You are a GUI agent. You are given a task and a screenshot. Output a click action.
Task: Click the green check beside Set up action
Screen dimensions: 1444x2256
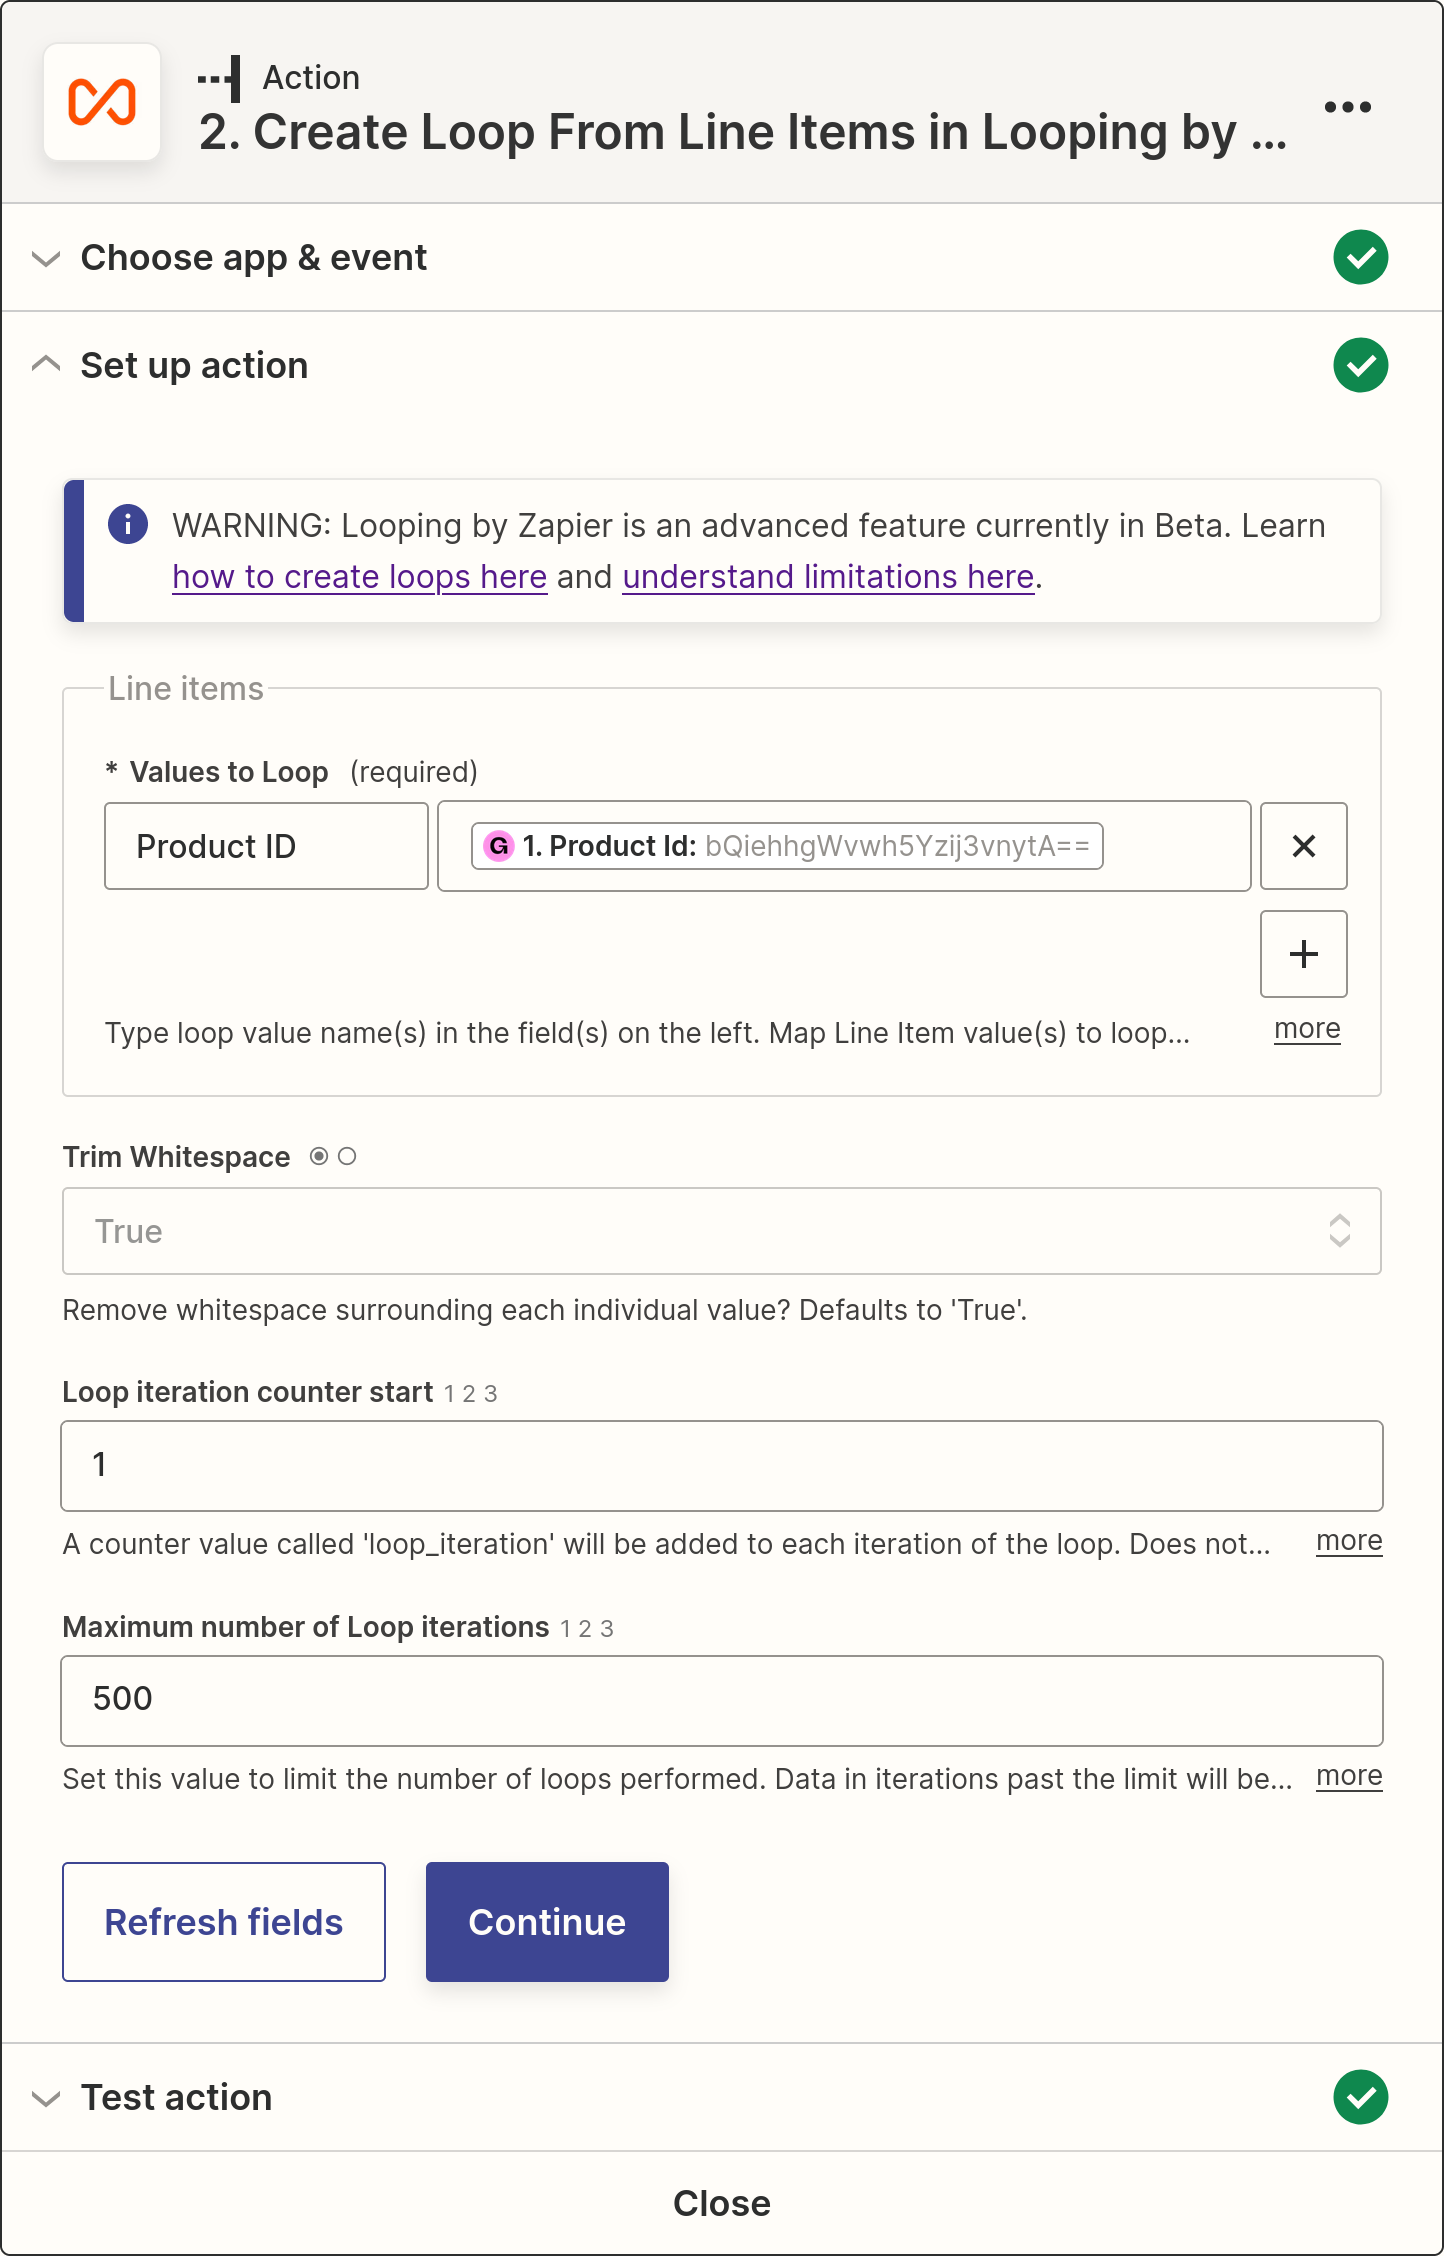click(x=1360, y=365)
